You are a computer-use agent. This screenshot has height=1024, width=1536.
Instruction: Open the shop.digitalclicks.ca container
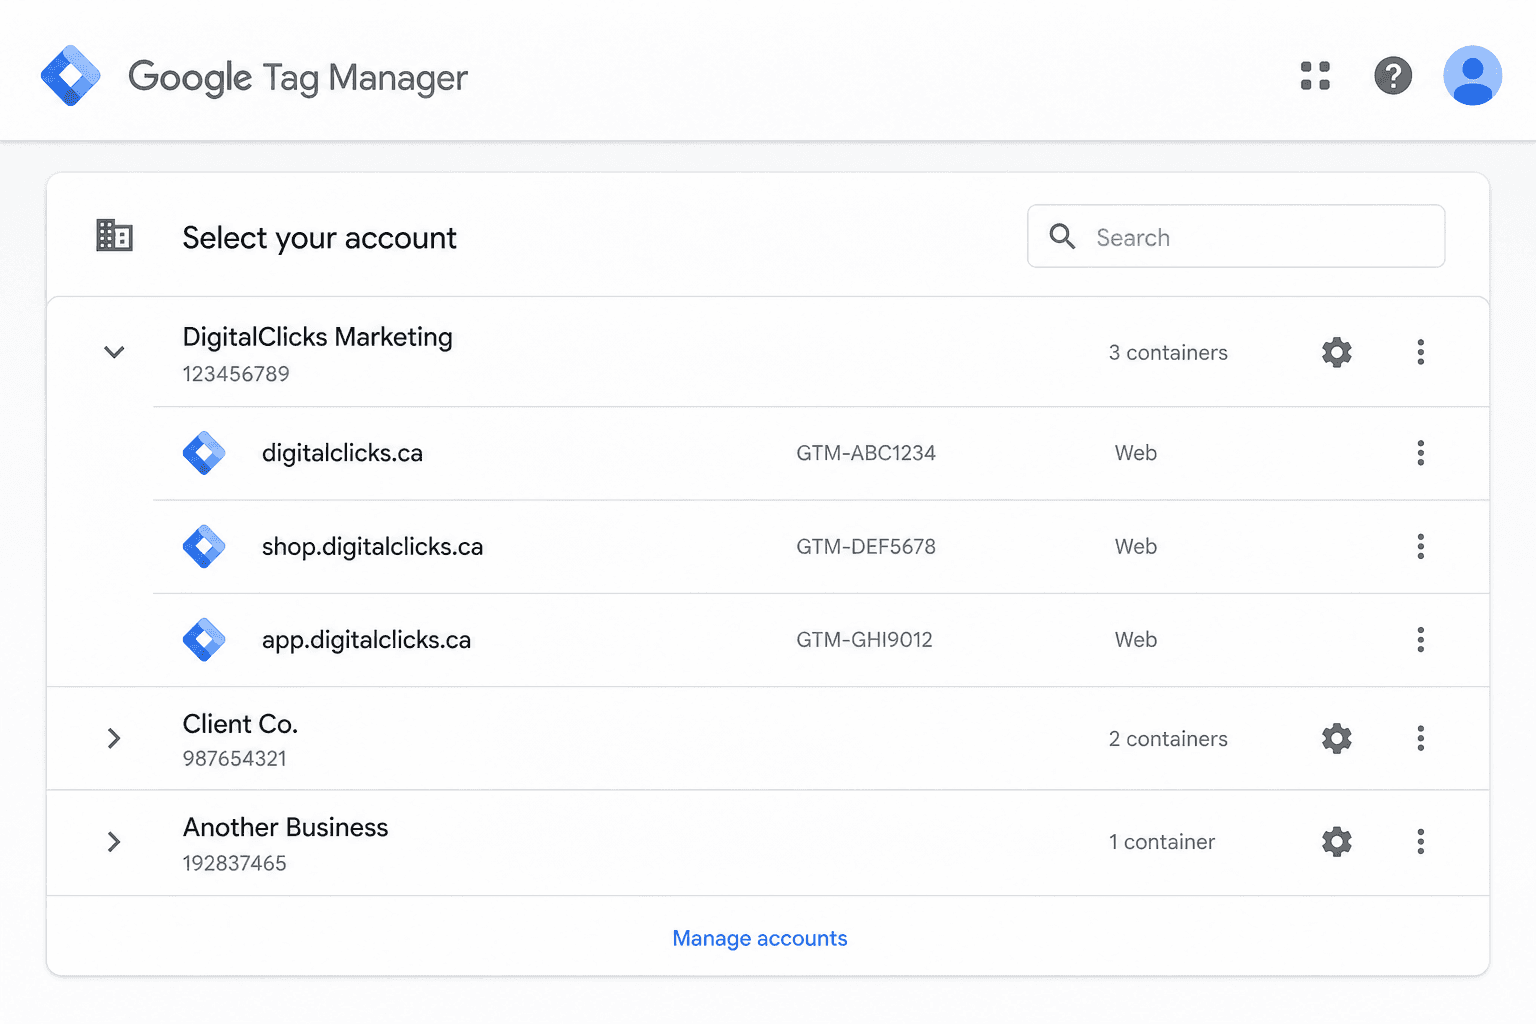tap(372, 546)
